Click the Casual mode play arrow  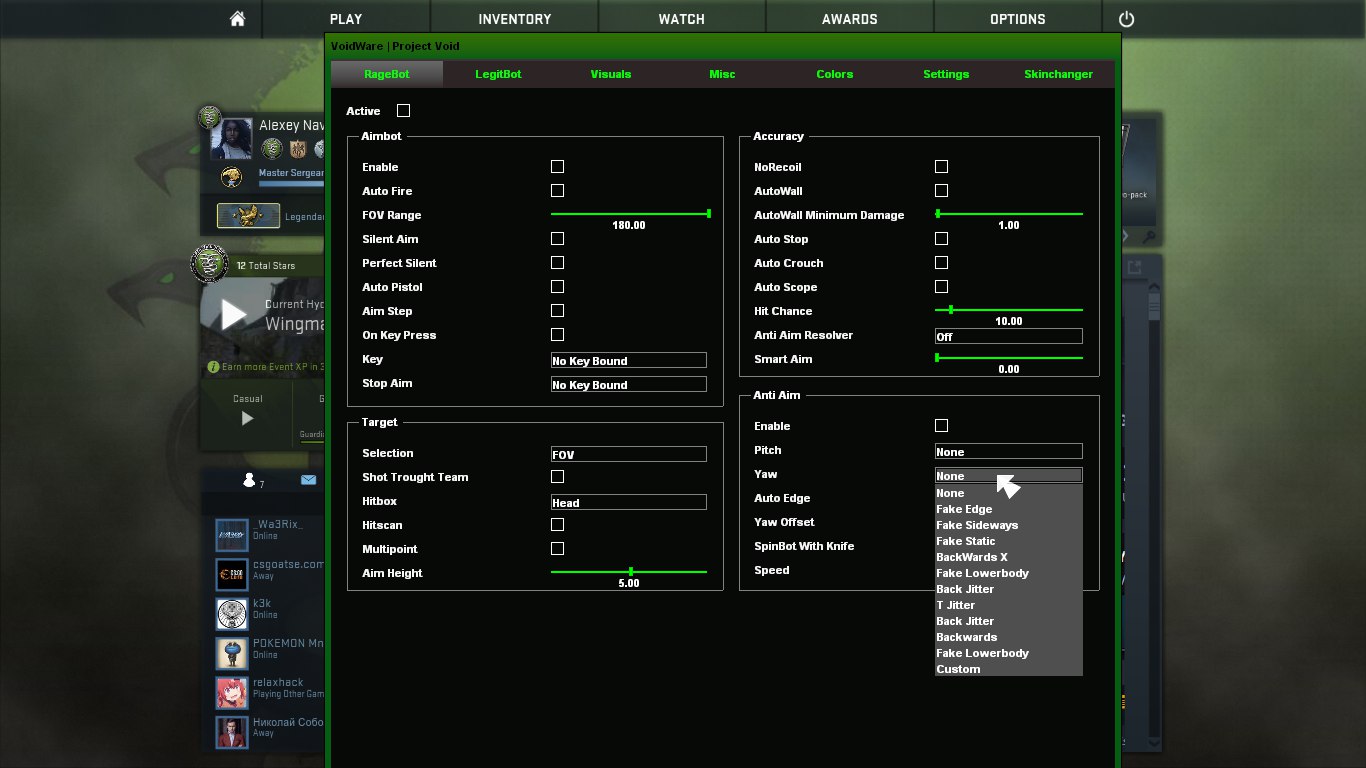(247, 419)
